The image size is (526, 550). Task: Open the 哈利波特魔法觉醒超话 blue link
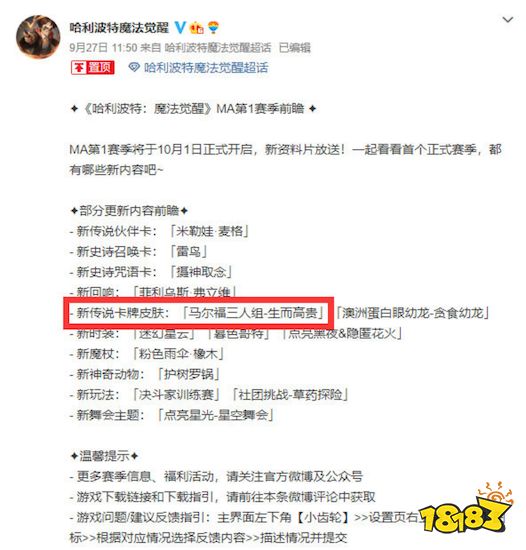click(x=206, y=67)
